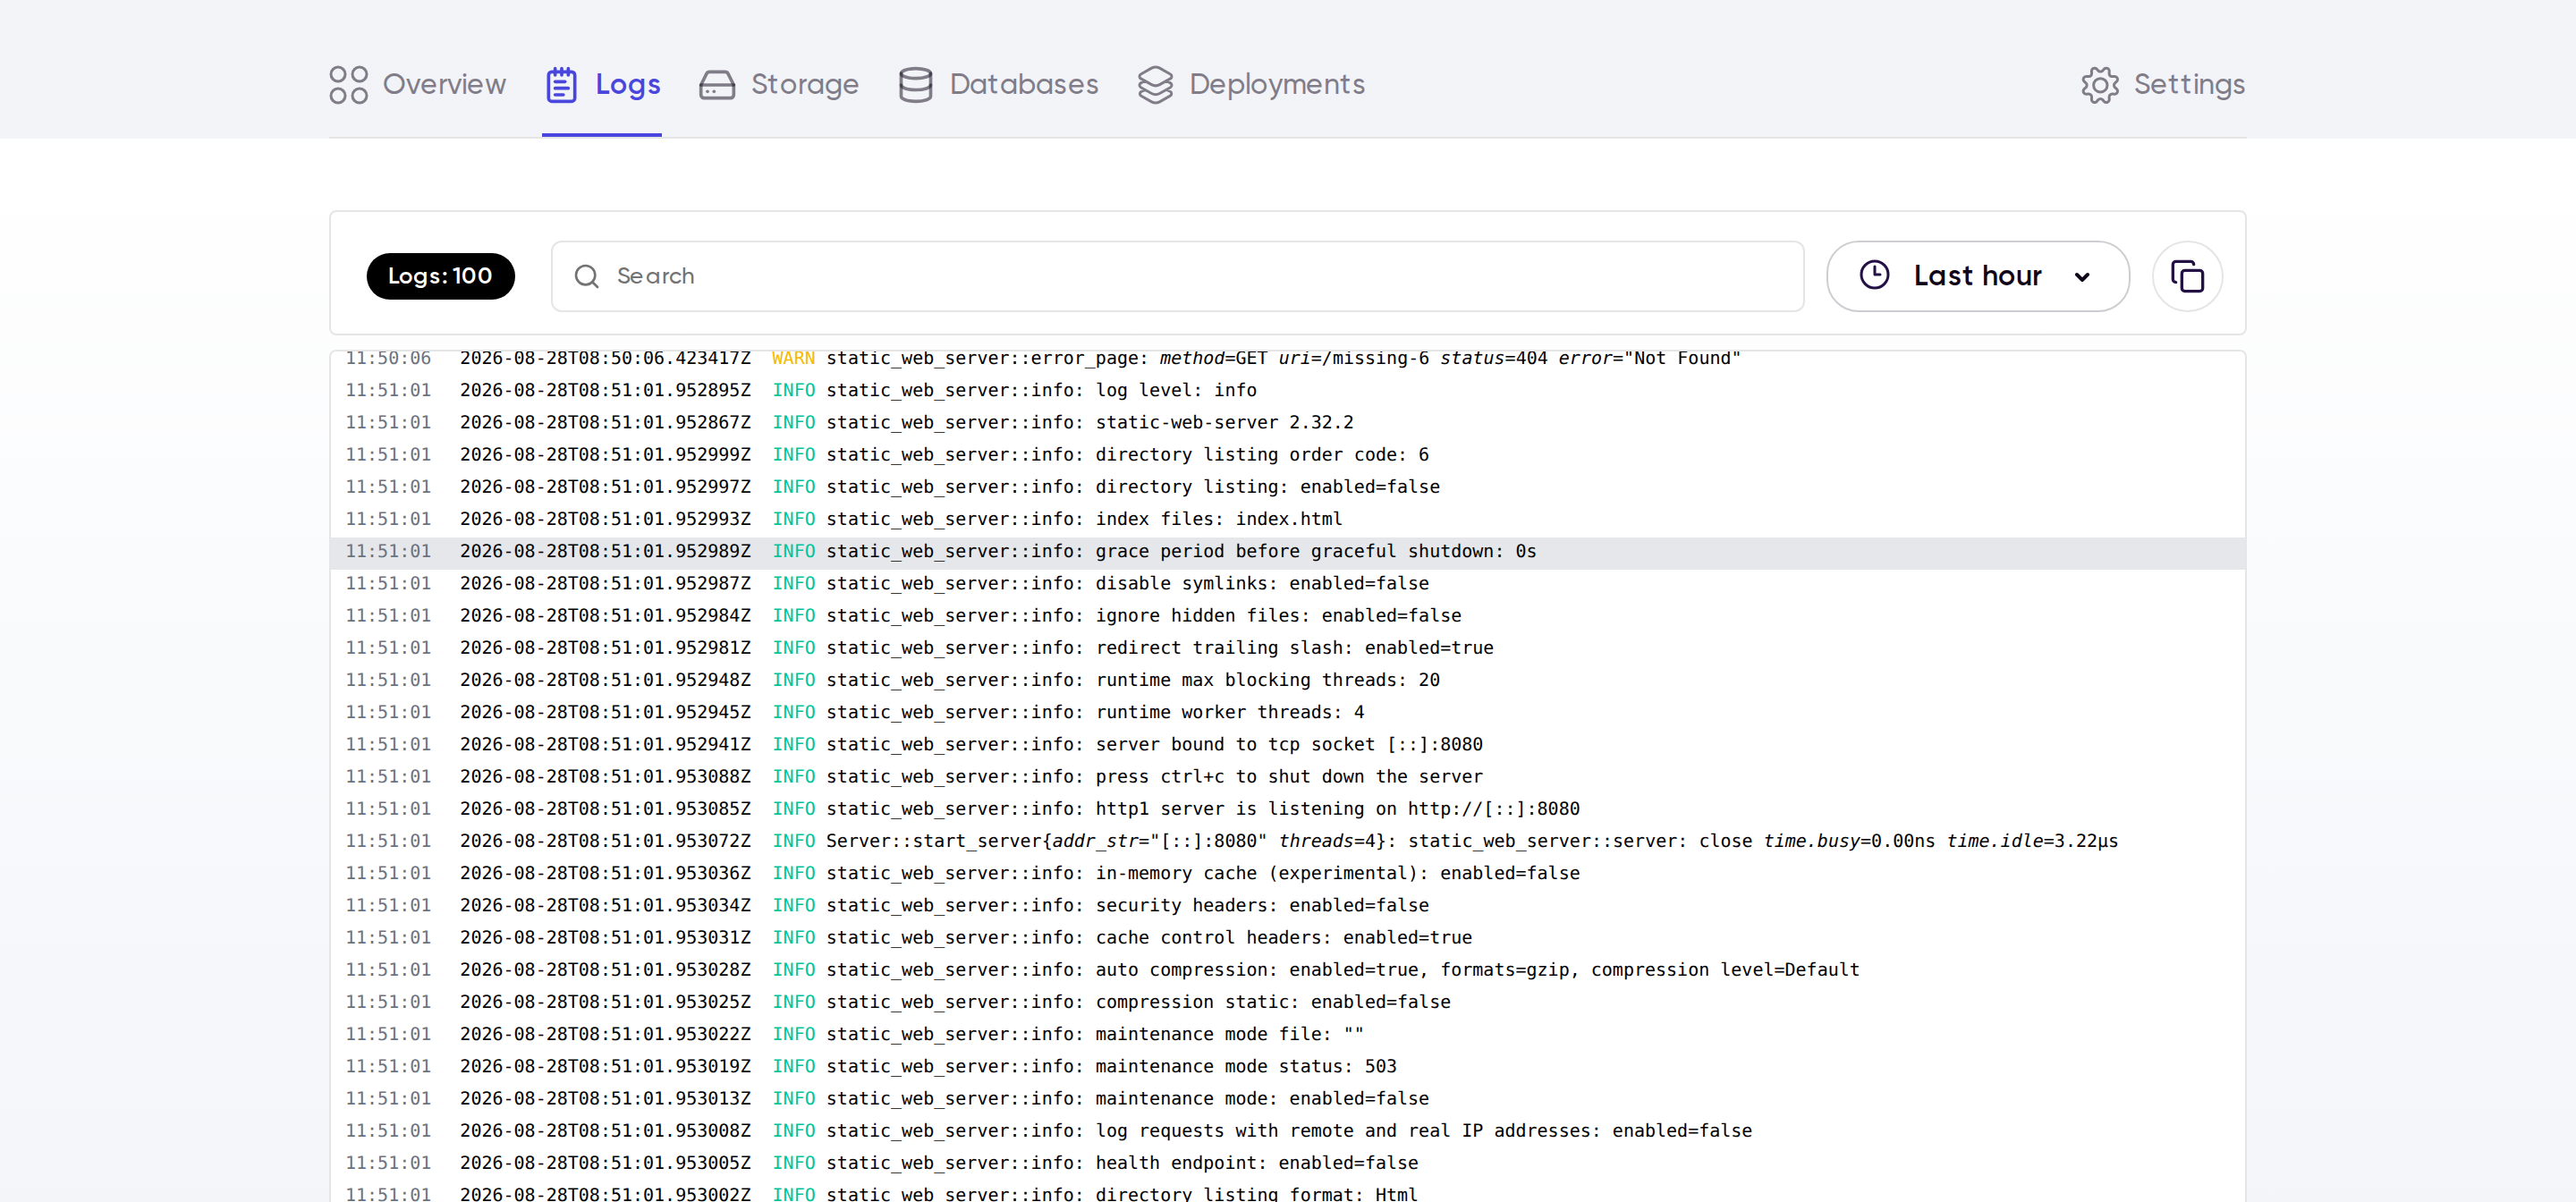Image resolution: width=2576 pixels, height=1202 pixels.
Task: Select the 'server bound to tcp socket' line
Action: [x=1287, y=744]
